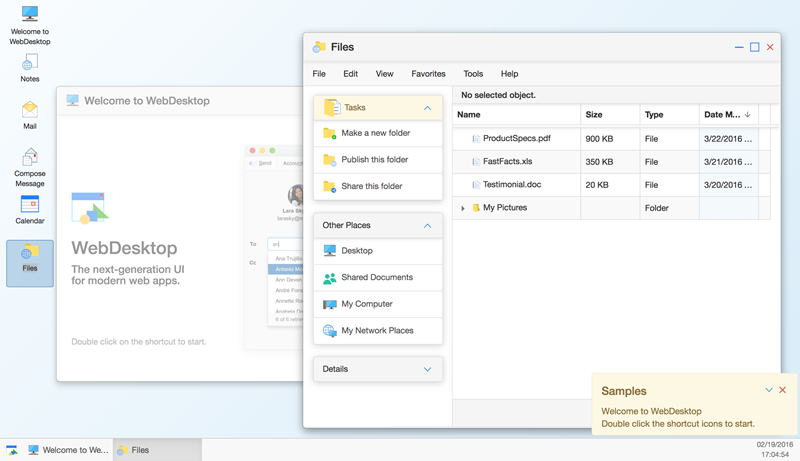Image resolution: width=800 pixels, height=461 pixels.
Task: Collapse the Samples notification panel
Action: (769, 391)
